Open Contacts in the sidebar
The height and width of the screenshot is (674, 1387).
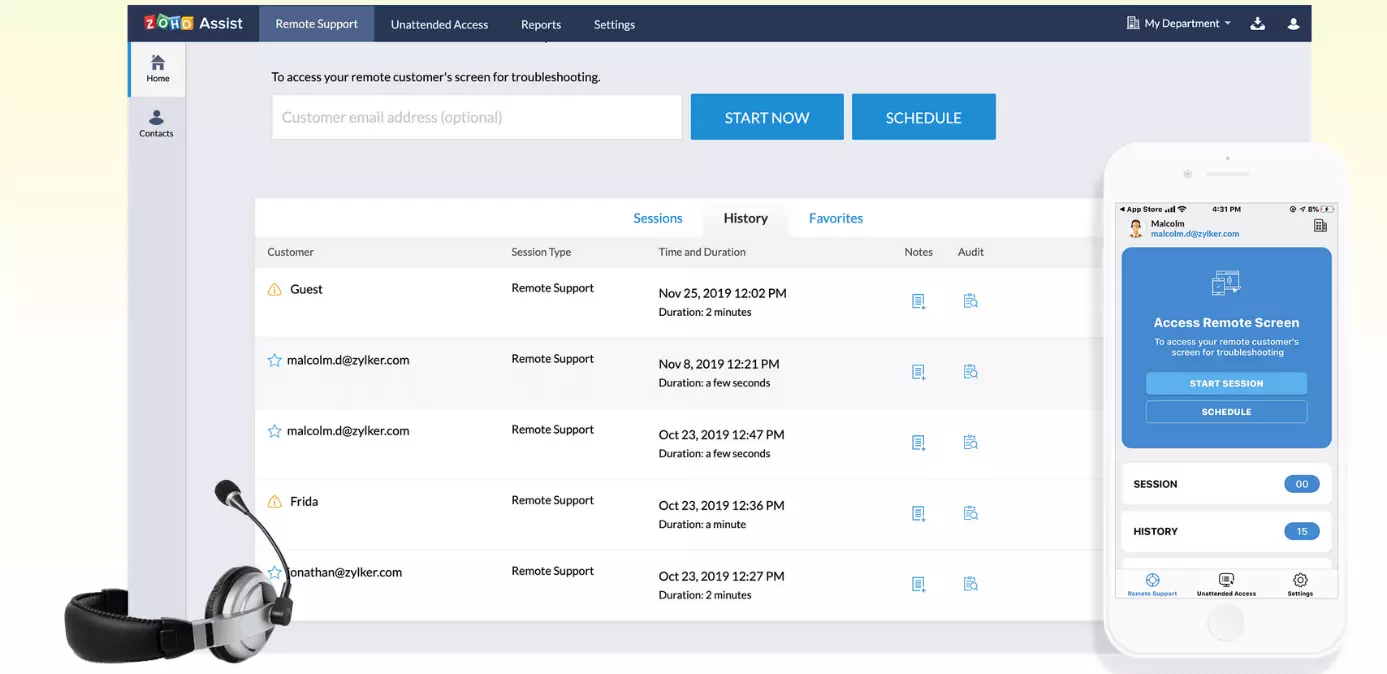tap(156, 123)
